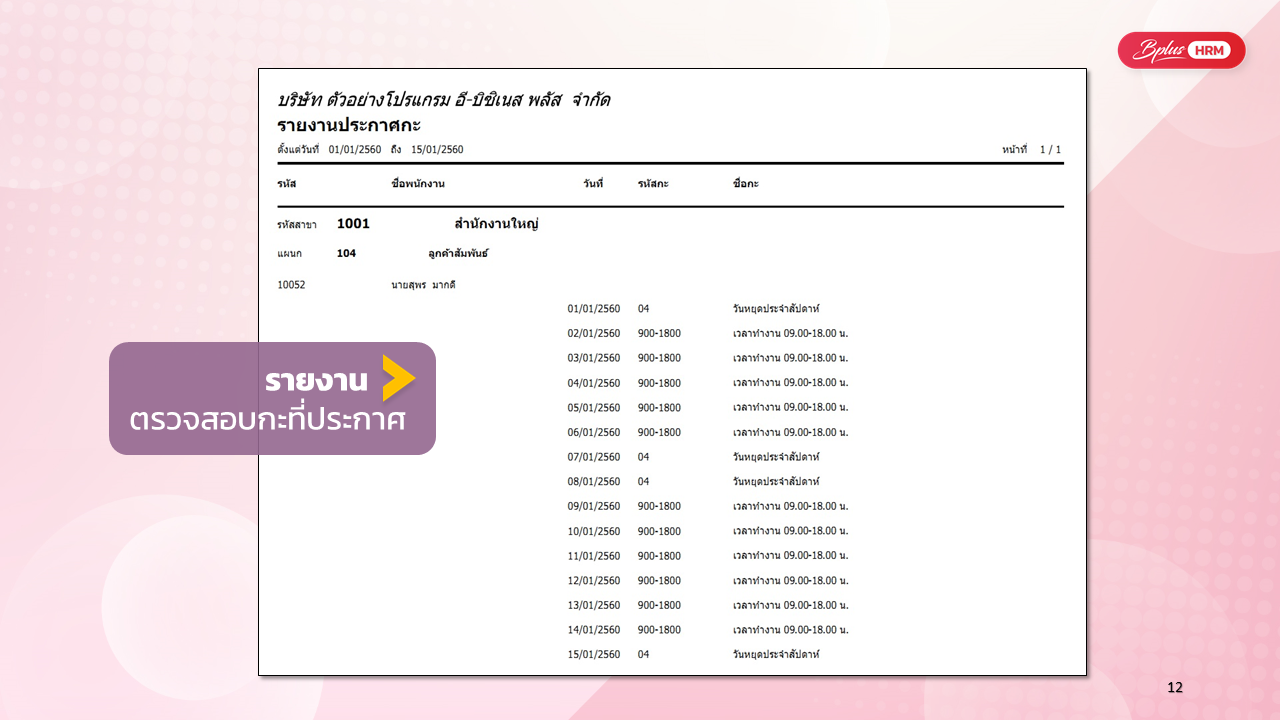Click shift code 900-1800 for 10/01/2560
Screen dimensions: 1280x720
tap(659, 531)
